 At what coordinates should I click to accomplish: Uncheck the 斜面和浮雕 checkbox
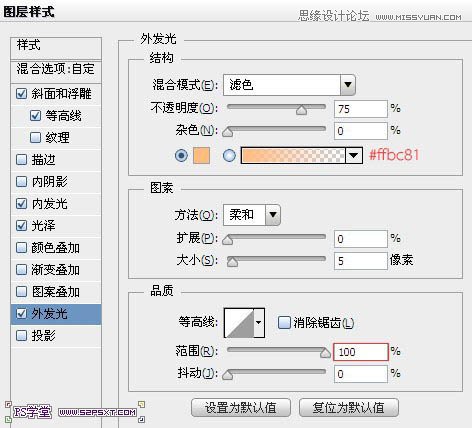pos(21,94)
